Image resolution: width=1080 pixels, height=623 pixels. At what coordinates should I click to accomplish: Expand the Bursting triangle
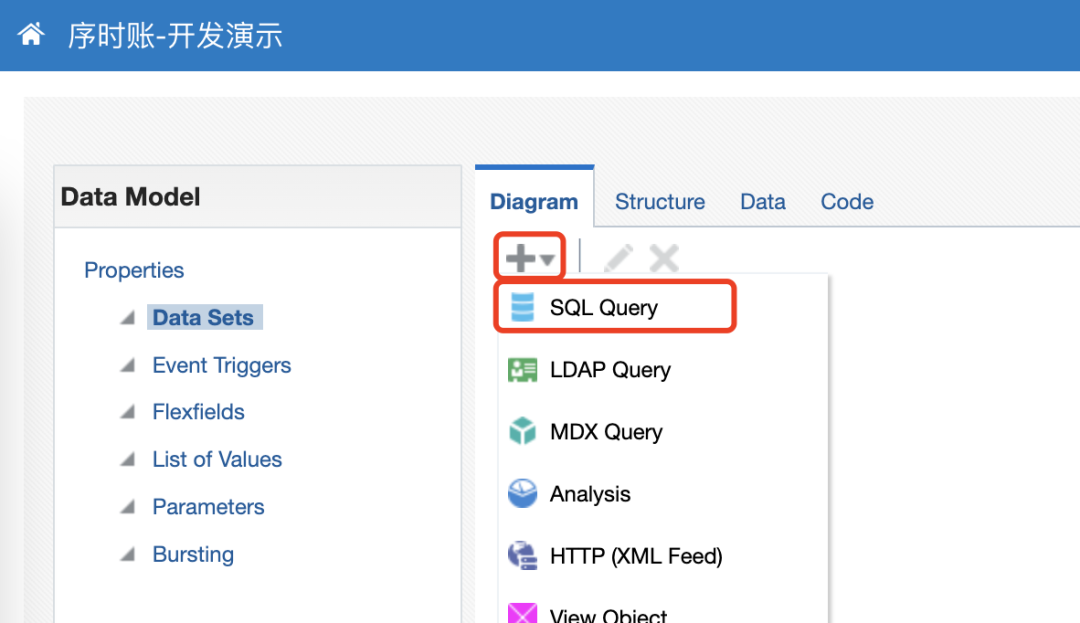(127, 554)
